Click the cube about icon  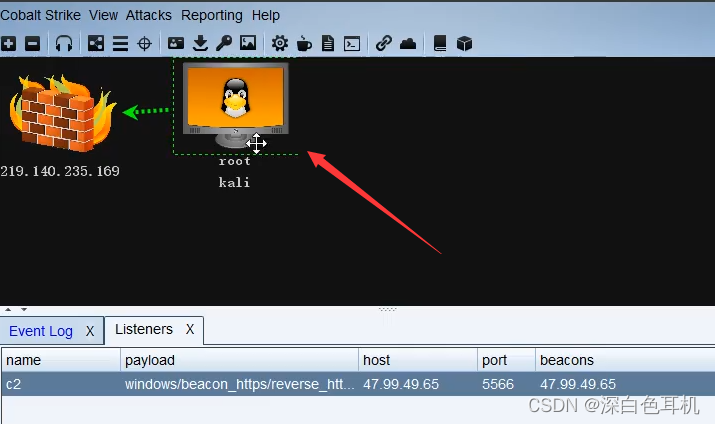(x=464, y=44)
